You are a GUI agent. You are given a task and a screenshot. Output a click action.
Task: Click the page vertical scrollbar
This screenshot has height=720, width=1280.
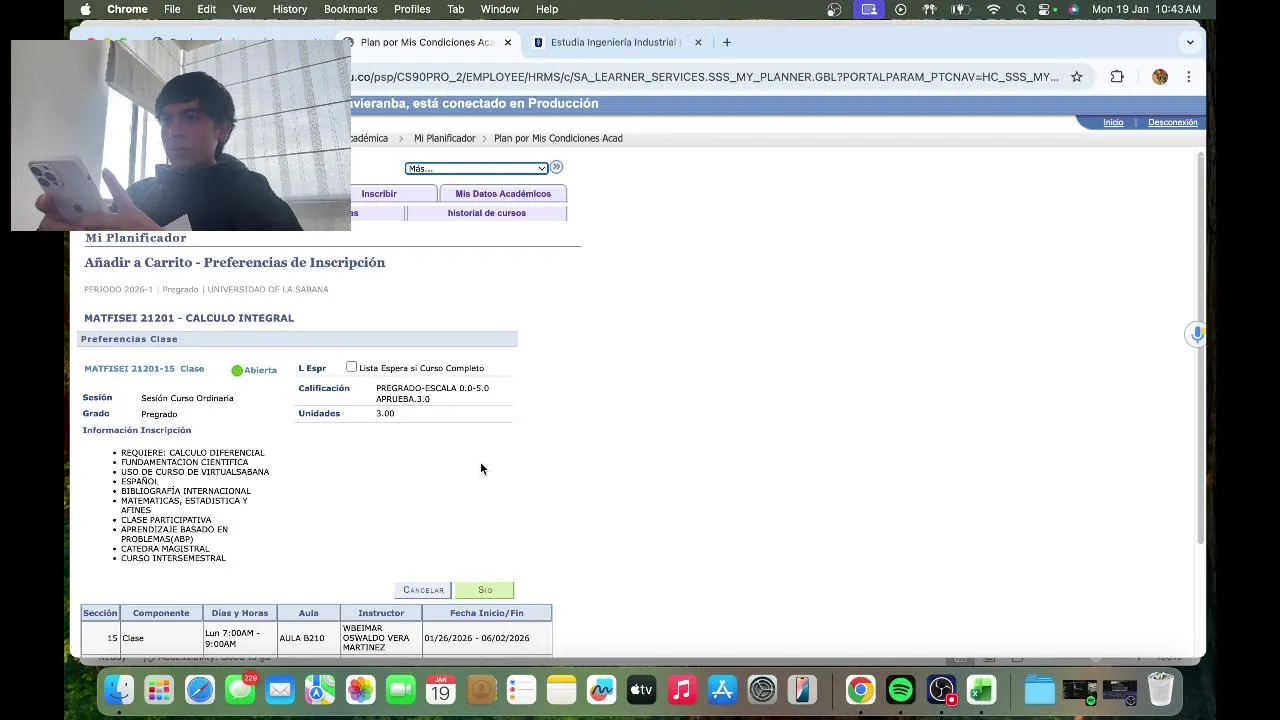click(1201, 346)
